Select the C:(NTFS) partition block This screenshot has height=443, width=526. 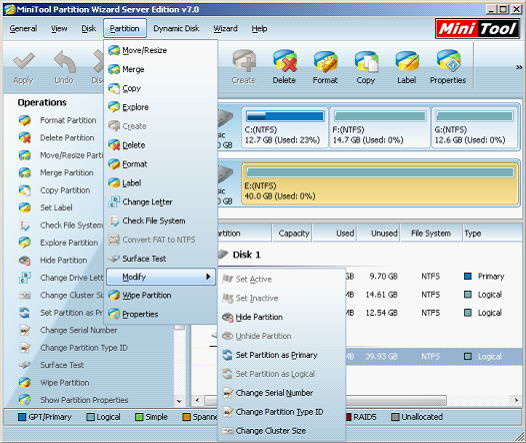285,127
